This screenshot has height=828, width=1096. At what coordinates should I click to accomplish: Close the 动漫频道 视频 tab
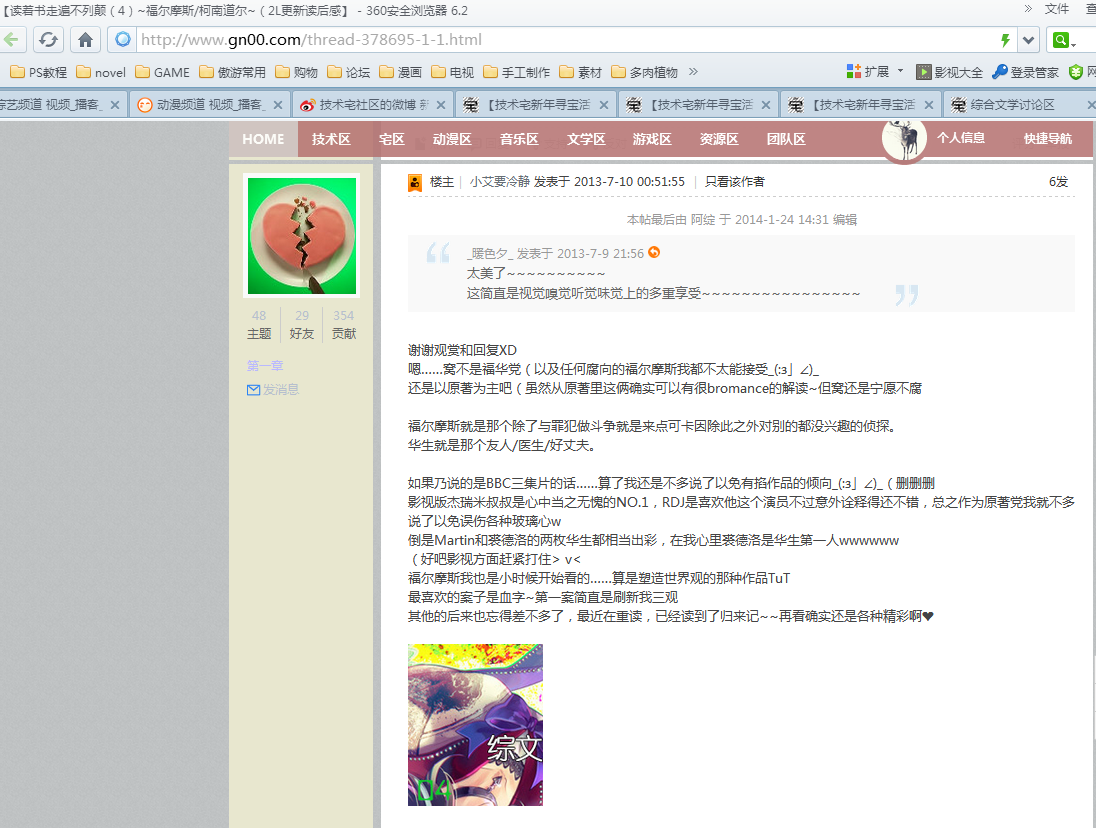(x=278, y=105)
